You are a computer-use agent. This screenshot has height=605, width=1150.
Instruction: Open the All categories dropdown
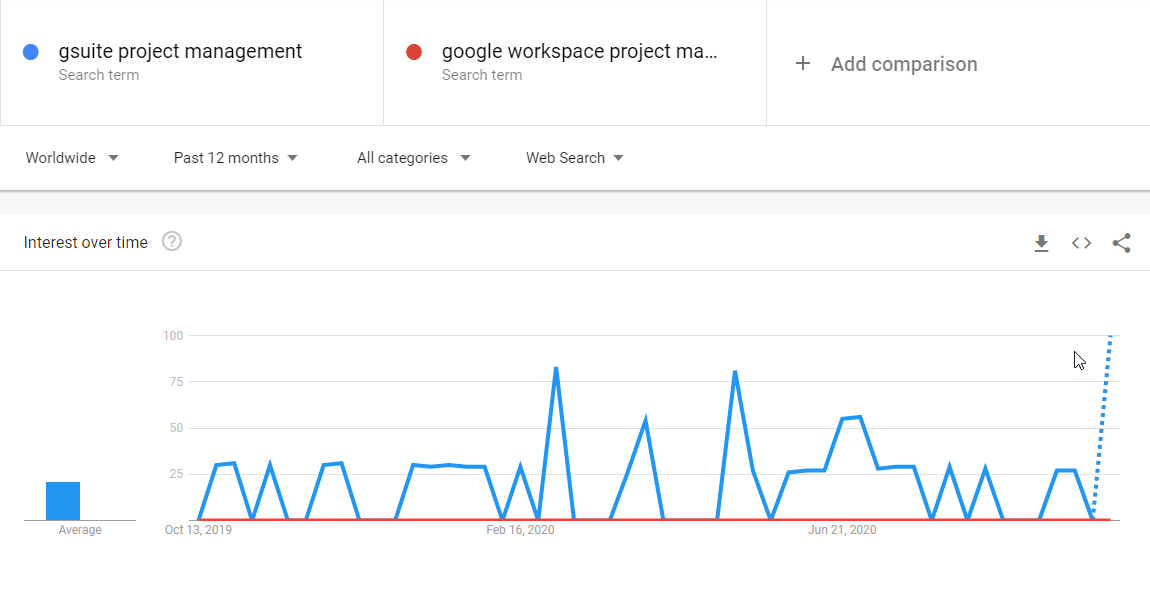point(413,158)
